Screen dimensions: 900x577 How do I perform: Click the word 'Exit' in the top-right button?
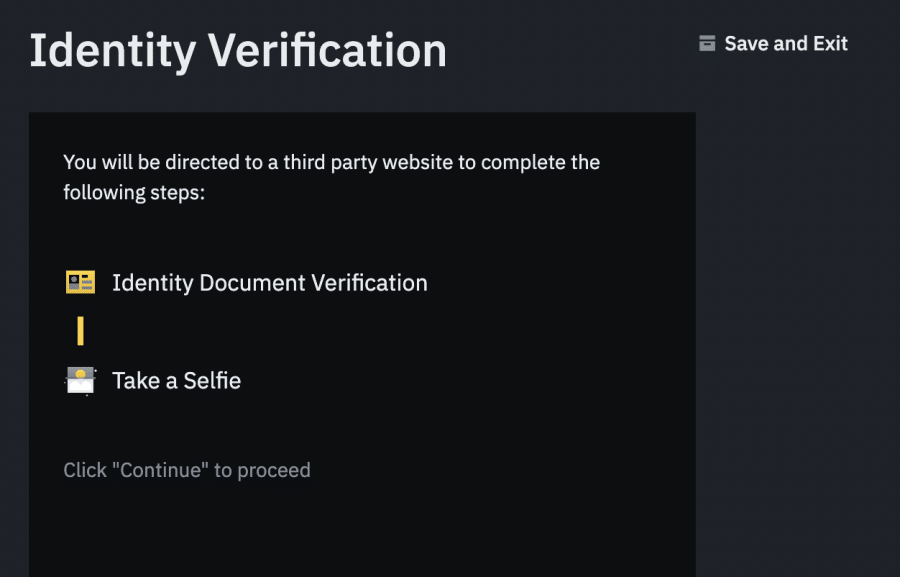pyautogui.click(x=829, y=44)
